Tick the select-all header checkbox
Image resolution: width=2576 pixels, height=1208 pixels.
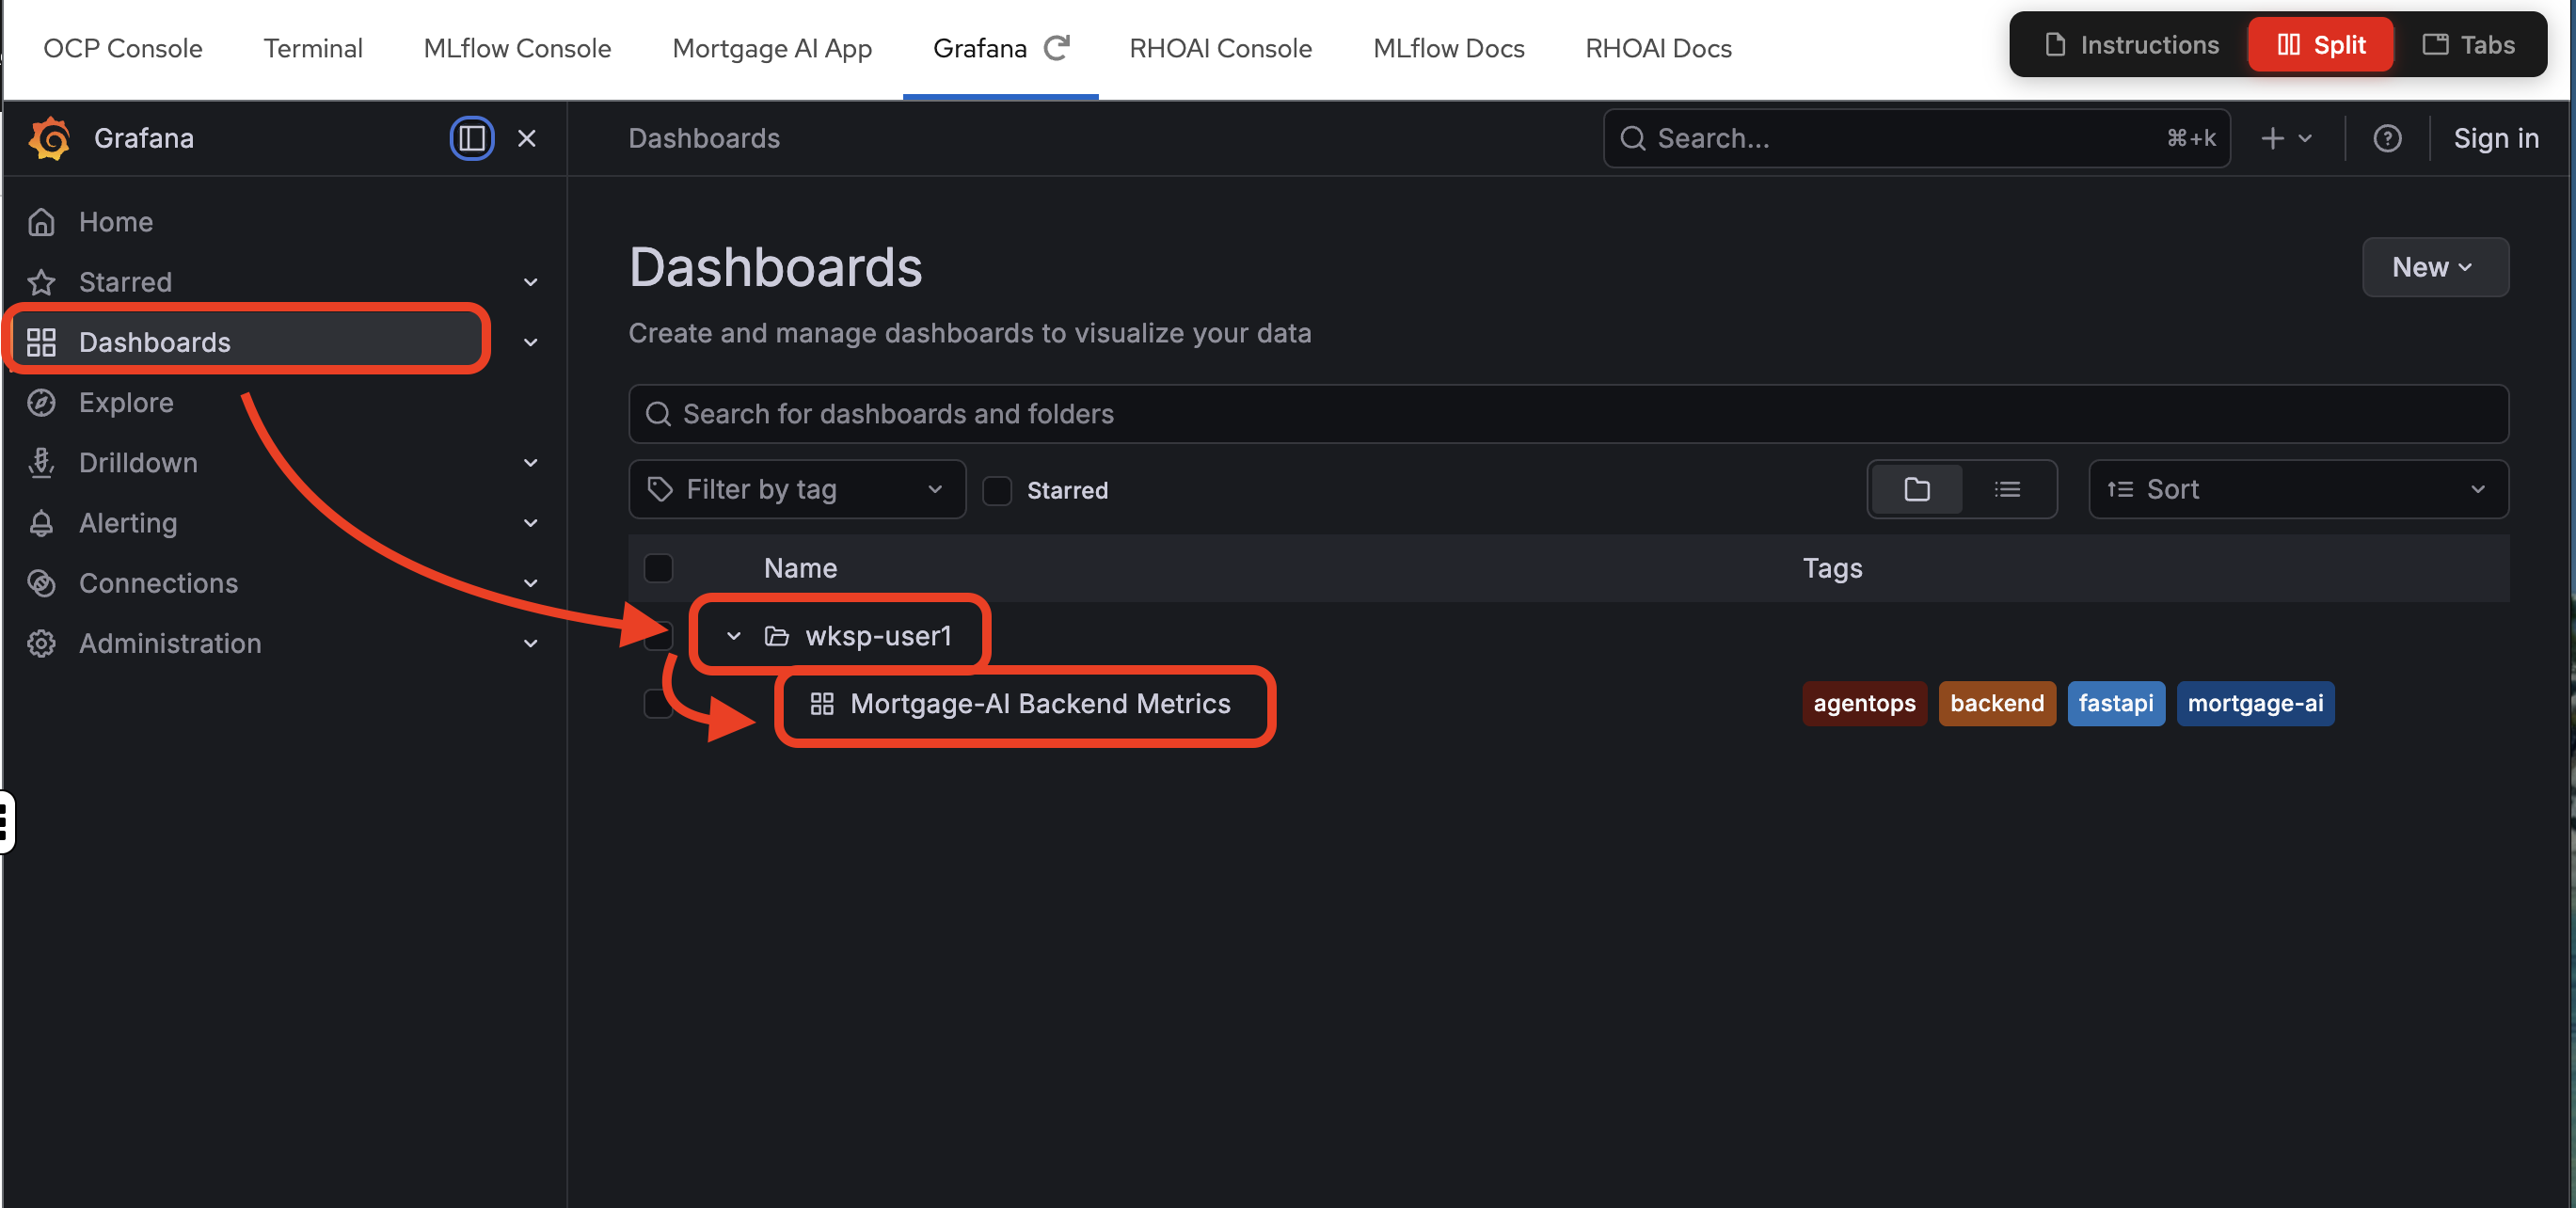coord(658,568)
